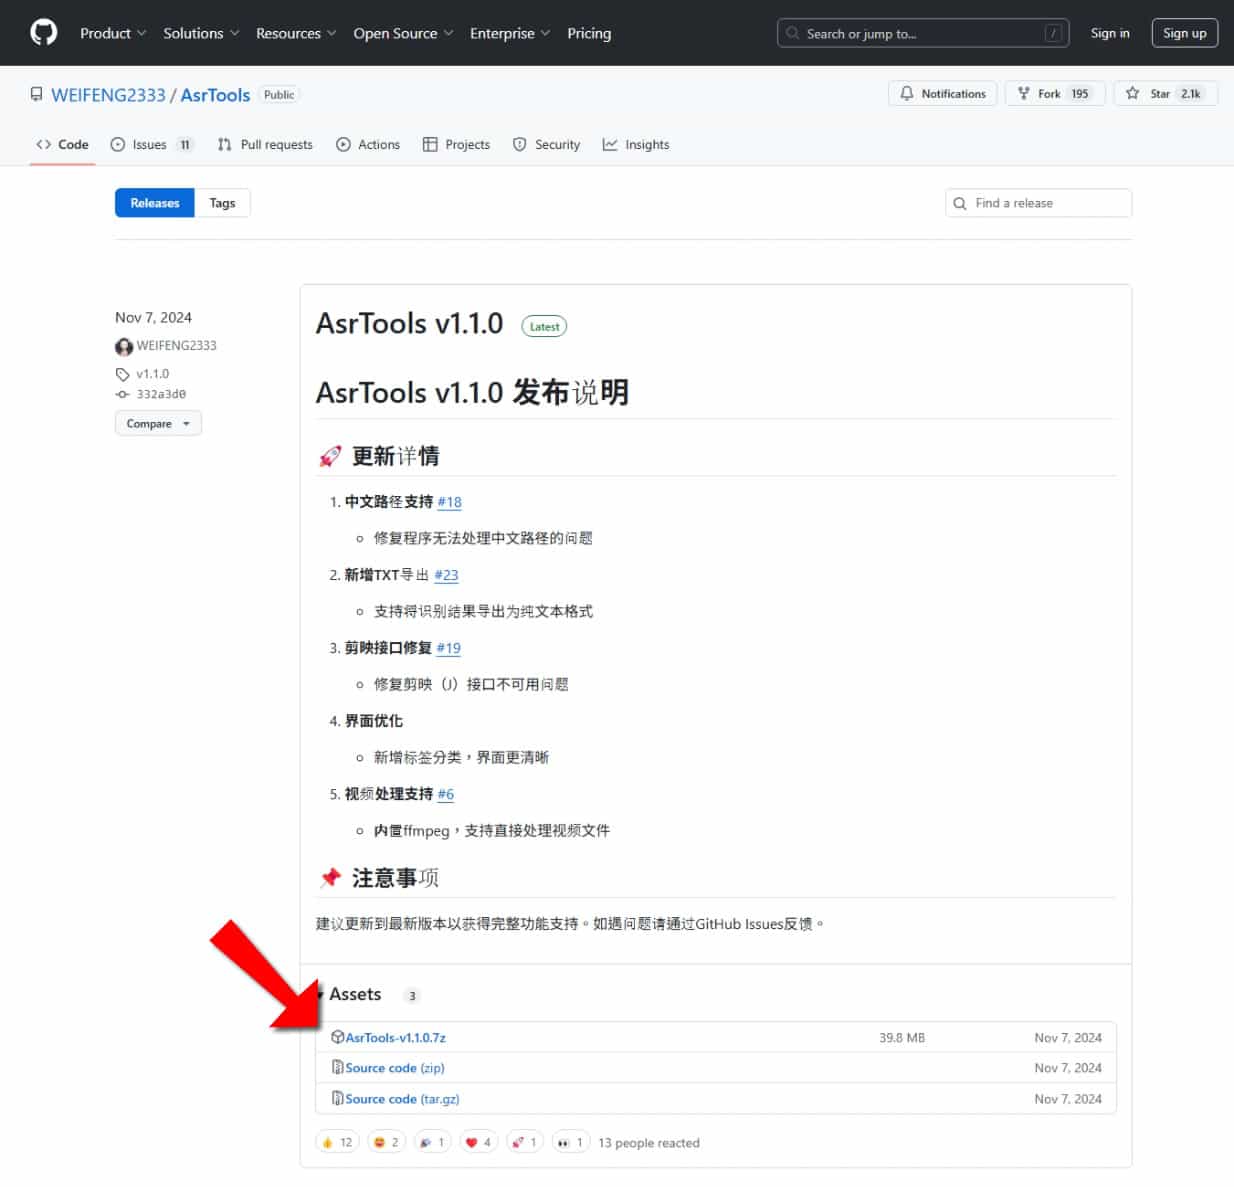Click the laugh reaction with 2
The width and height of the screenshot is (1234, 1187).
385,1142
